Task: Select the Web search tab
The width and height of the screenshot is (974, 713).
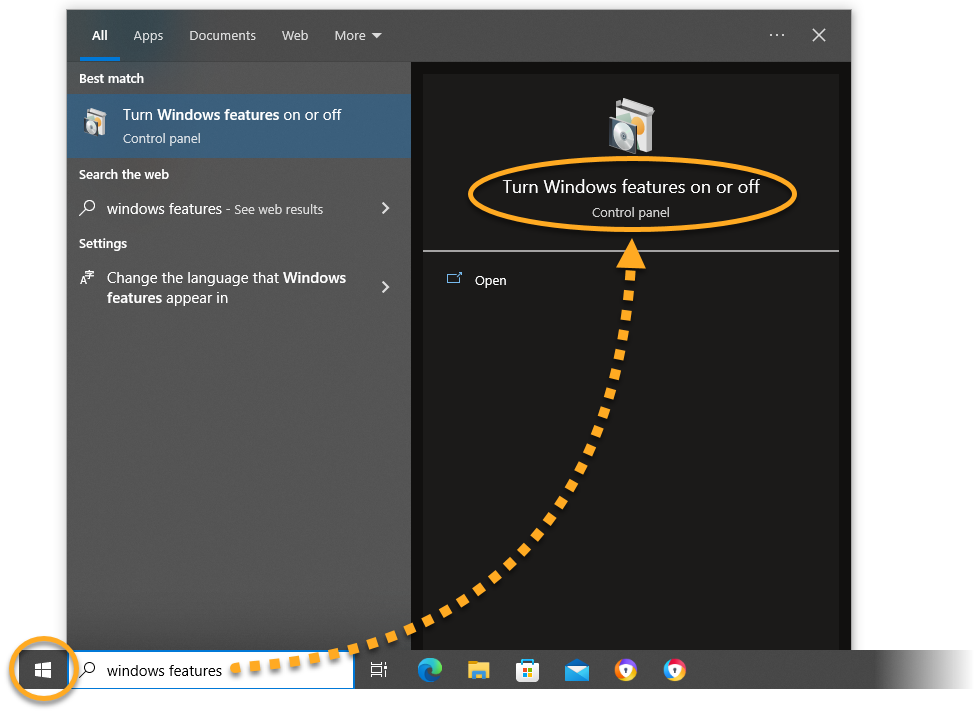Action: (295, 35)
